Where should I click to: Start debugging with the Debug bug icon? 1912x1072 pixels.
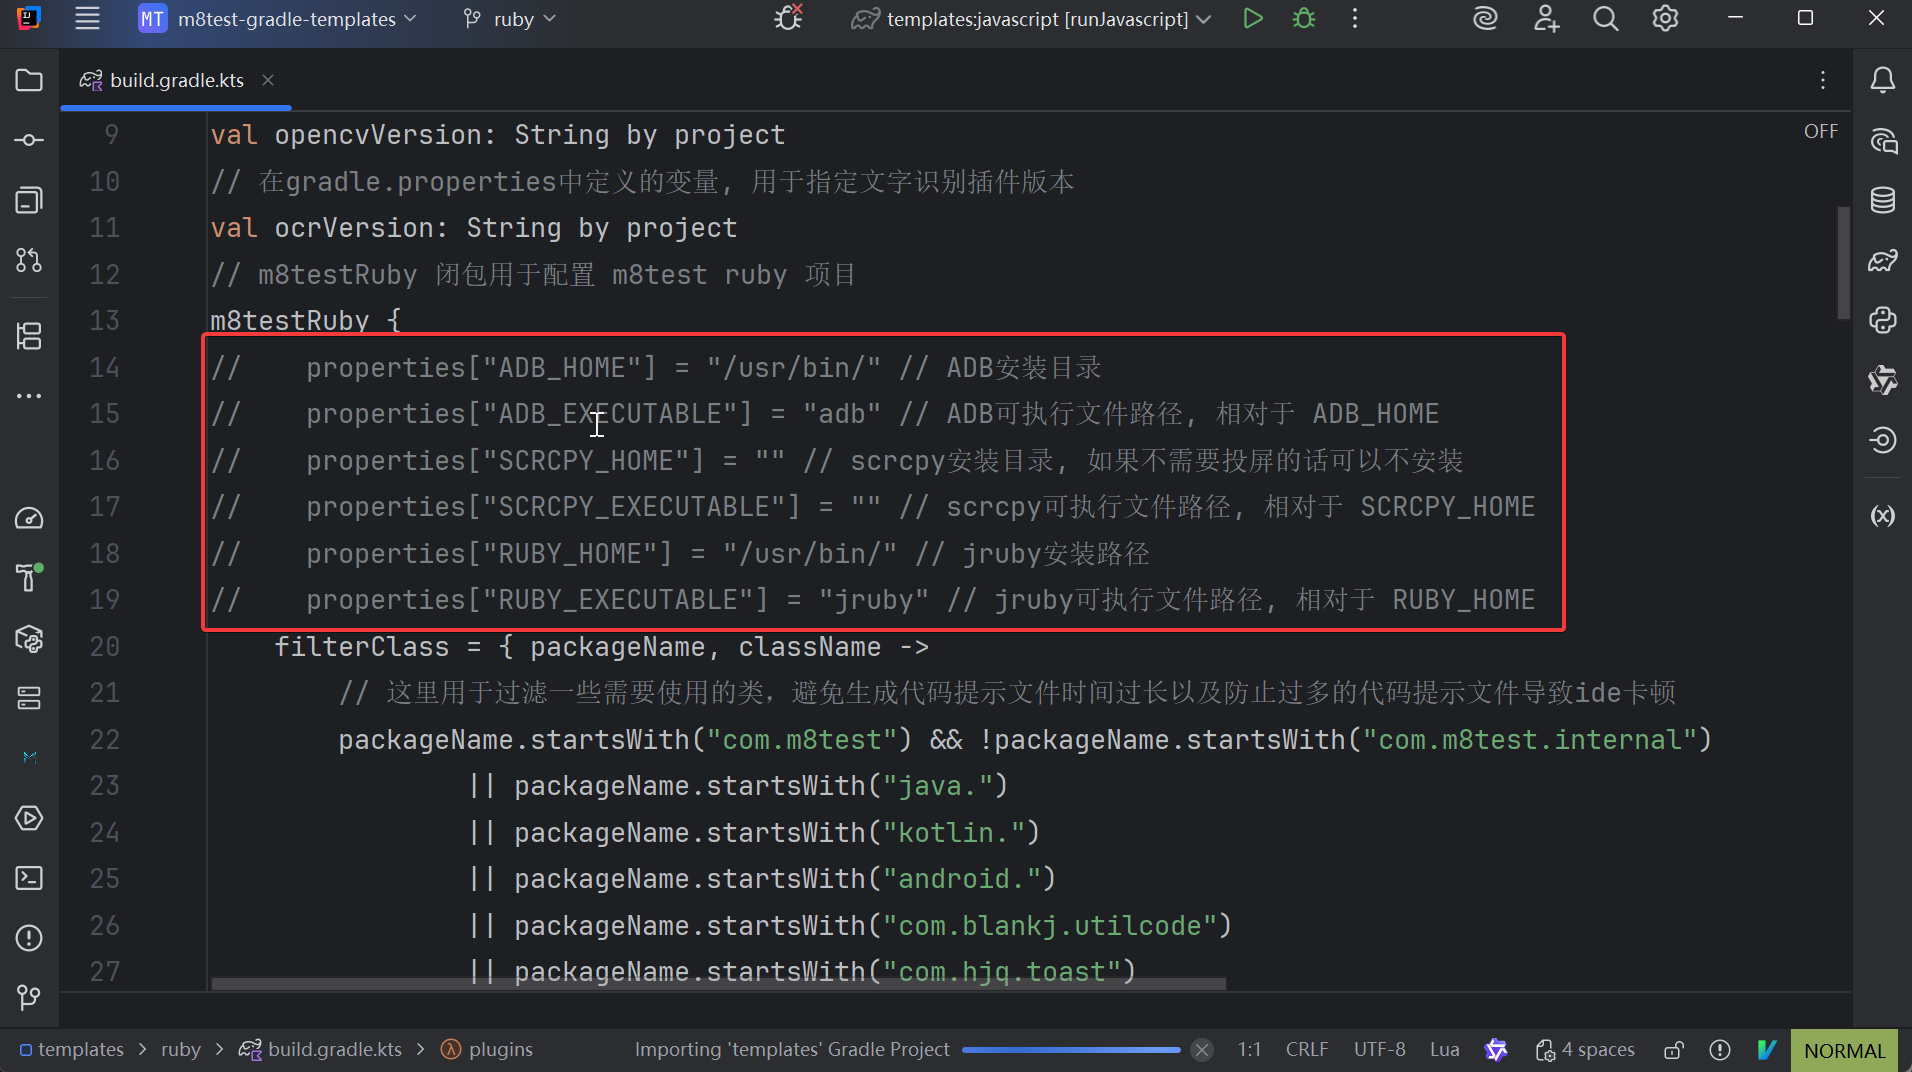[x=1304, y=19]
